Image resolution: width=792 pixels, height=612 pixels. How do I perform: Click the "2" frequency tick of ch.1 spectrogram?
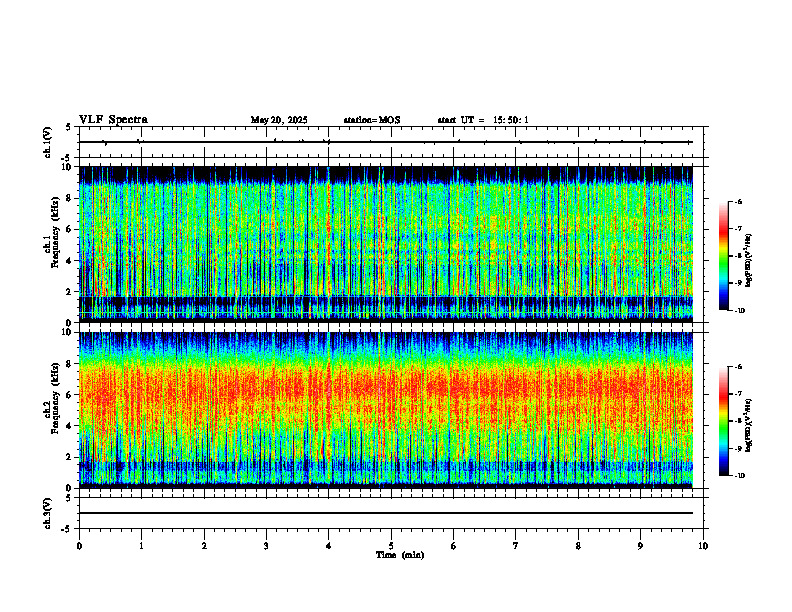(x=70, y=291)
